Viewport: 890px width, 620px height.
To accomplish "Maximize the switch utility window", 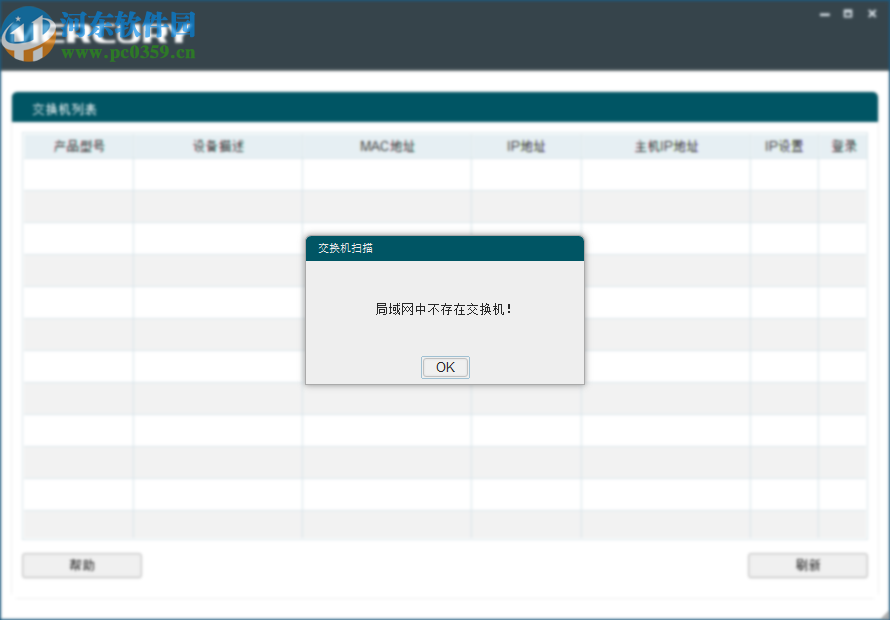I will pyautogui.click(x=848, y=14).
